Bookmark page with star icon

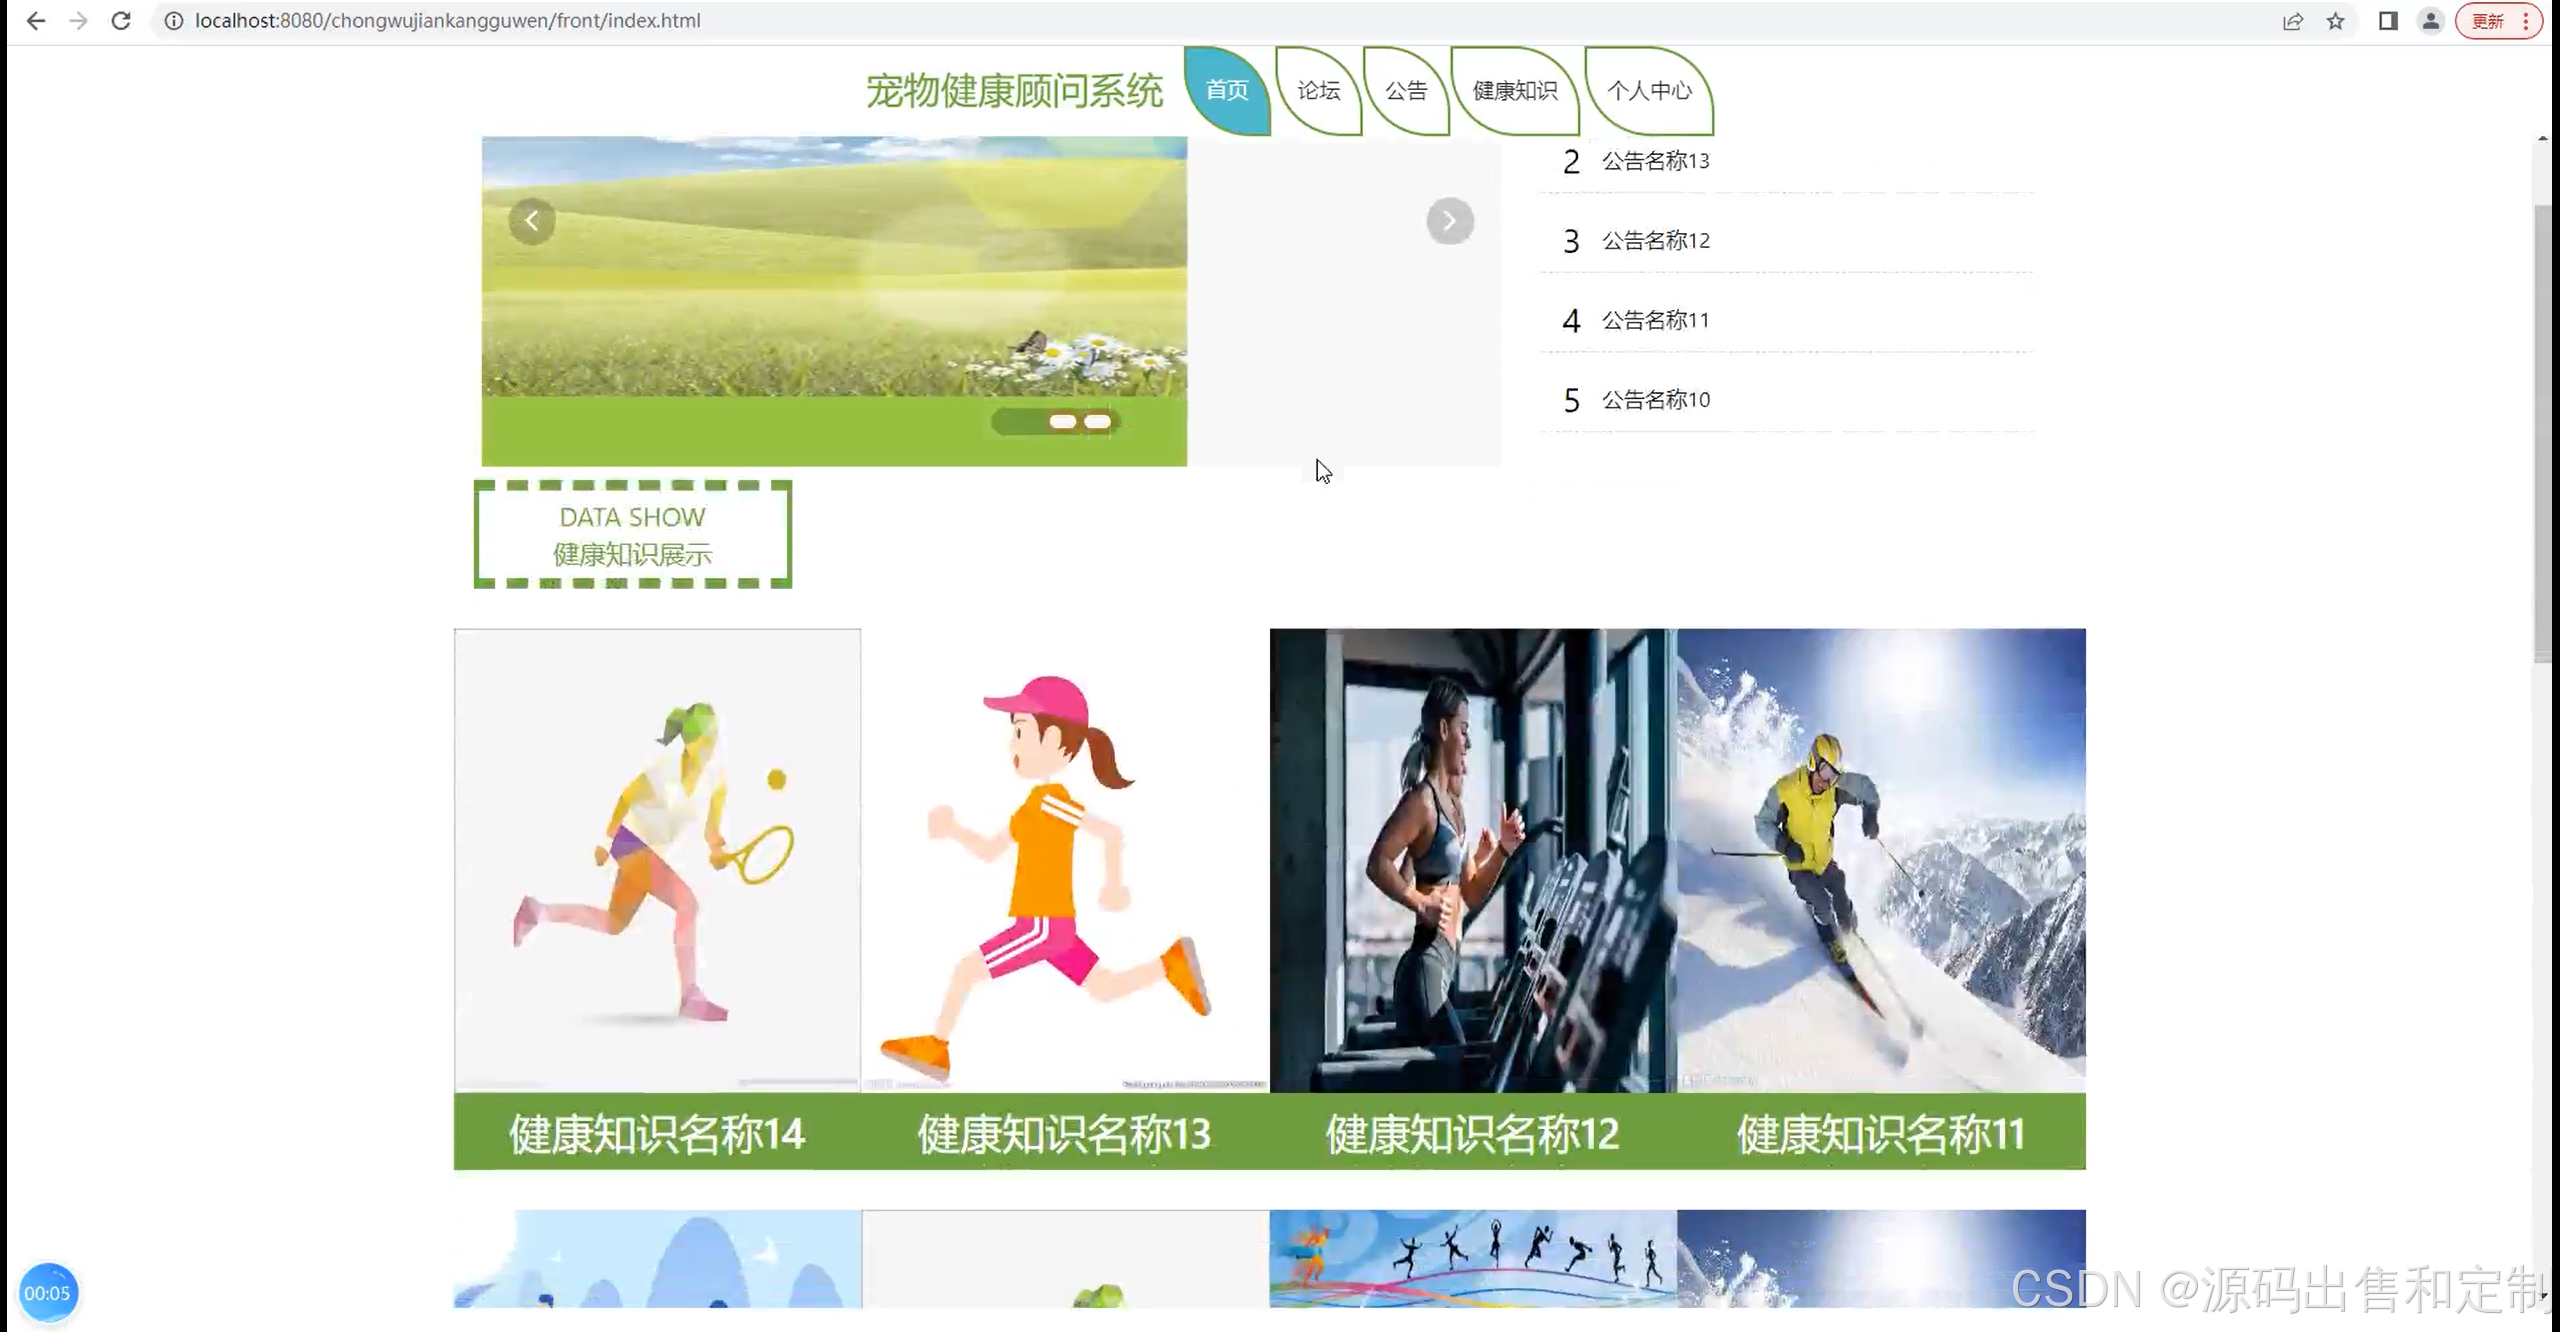[x=2336, y=21]
